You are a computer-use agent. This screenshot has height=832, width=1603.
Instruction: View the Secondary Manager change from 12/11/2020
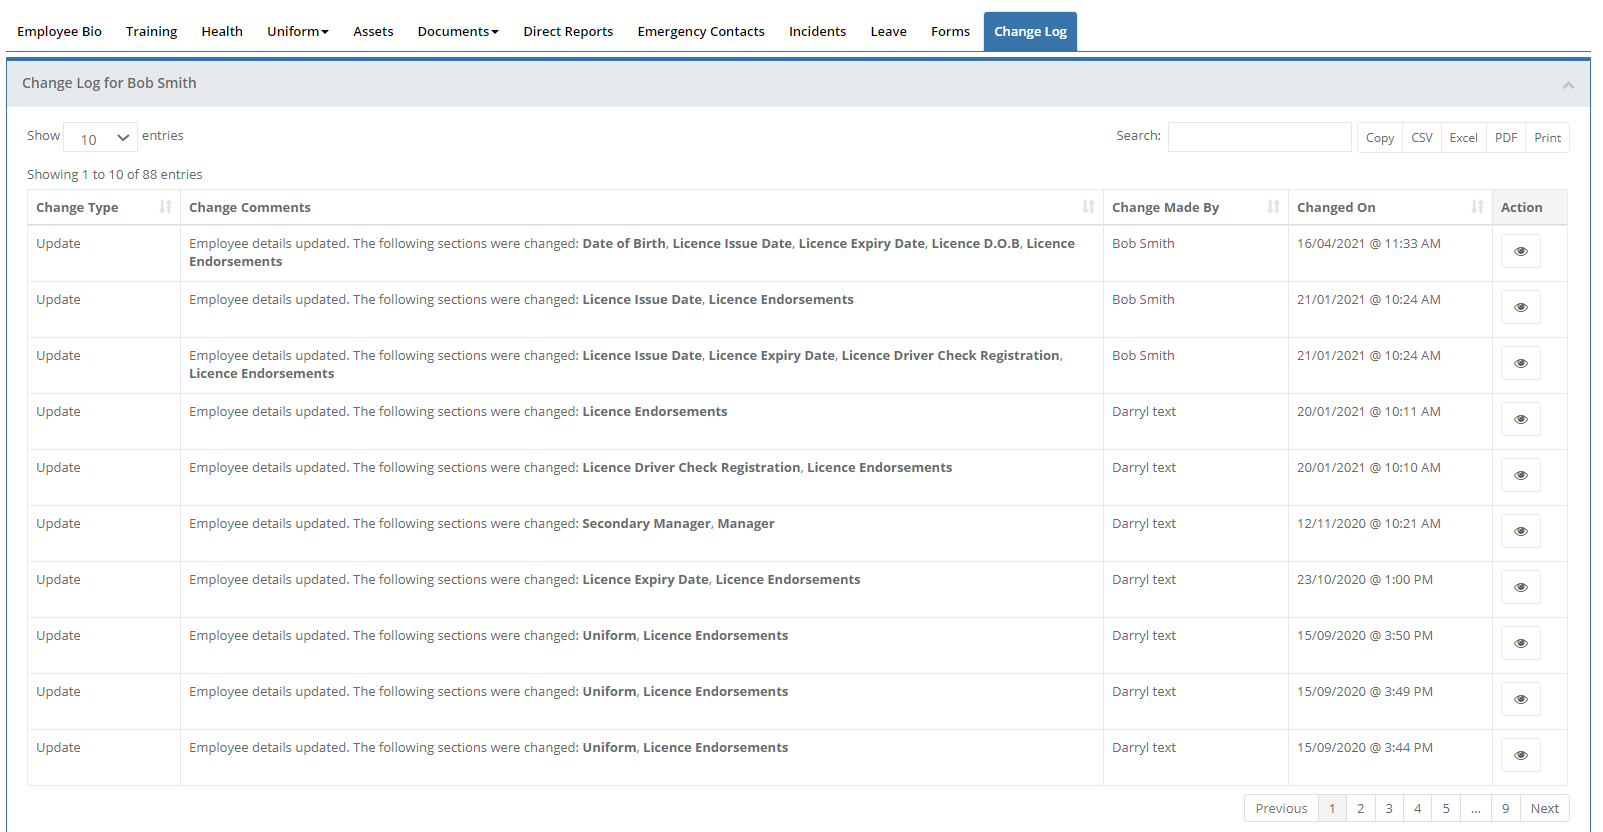pos(1520,531)
